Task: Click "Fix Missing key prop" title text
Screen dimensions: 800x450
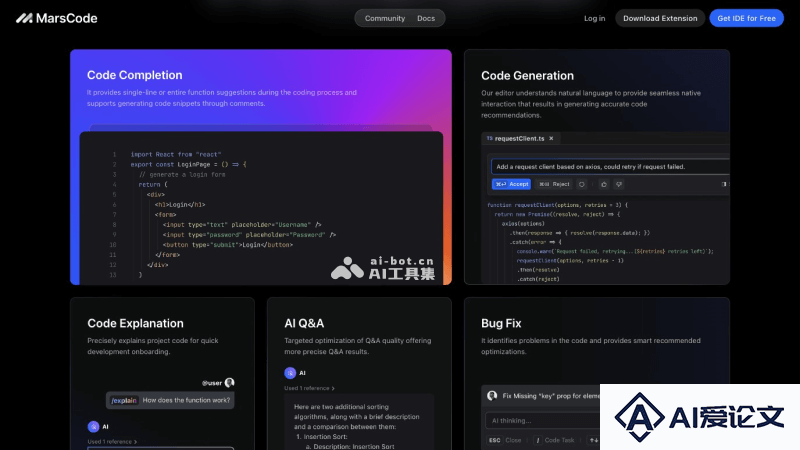Action: 551,396
